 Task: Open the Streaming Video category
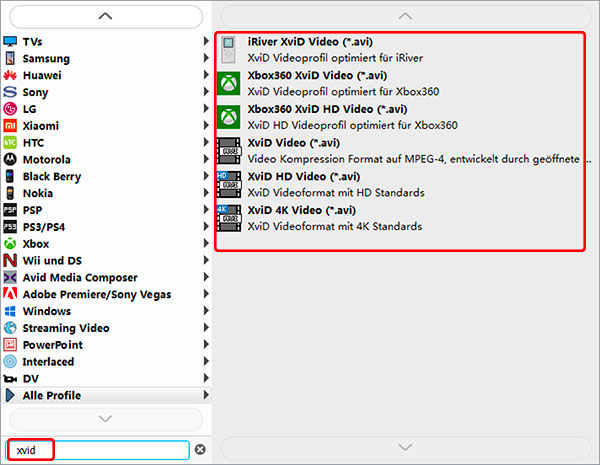click(106, 328)
